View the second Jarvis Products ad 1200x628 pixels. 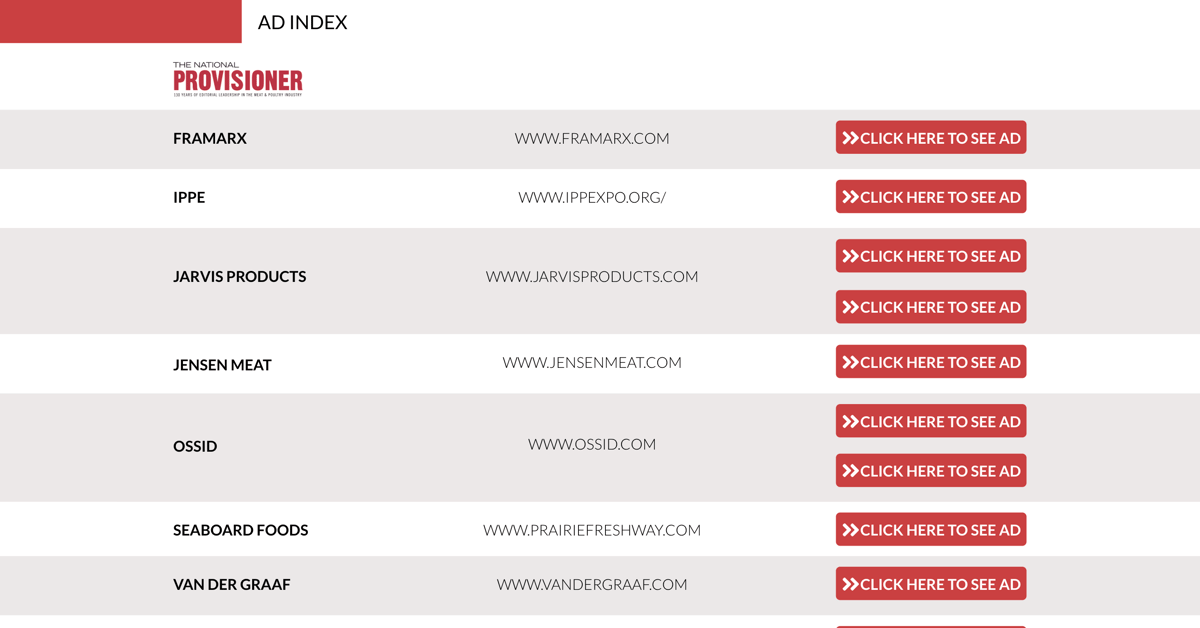(x=931, y=306)
